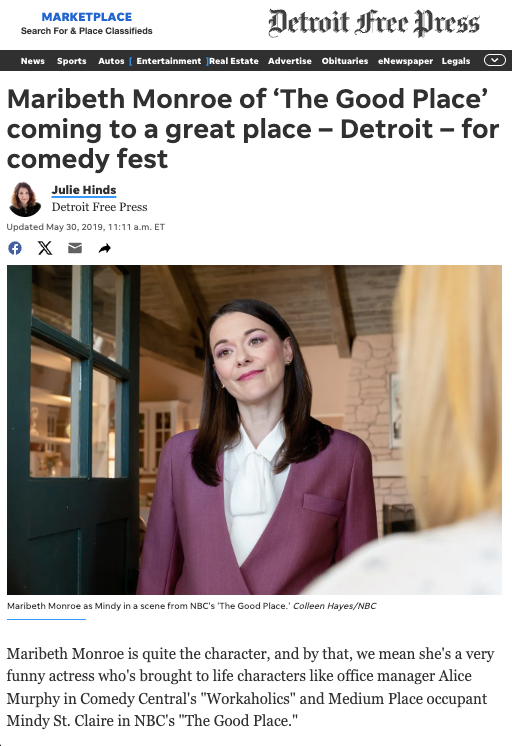Go to the Sports section

click(71, 61)
